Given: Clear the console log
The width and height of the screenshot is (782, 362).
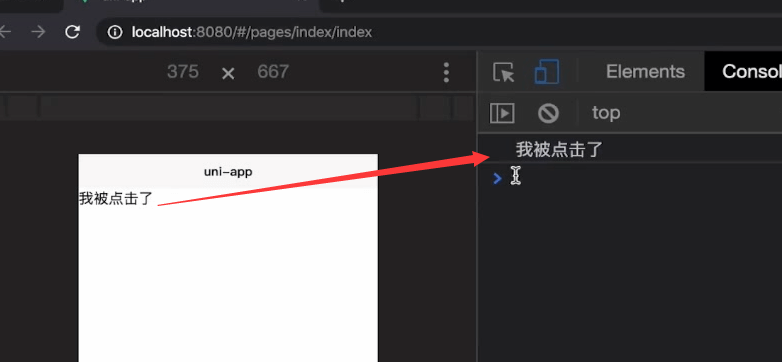Looking at the screenshot, I should click(x=548, y=113).
